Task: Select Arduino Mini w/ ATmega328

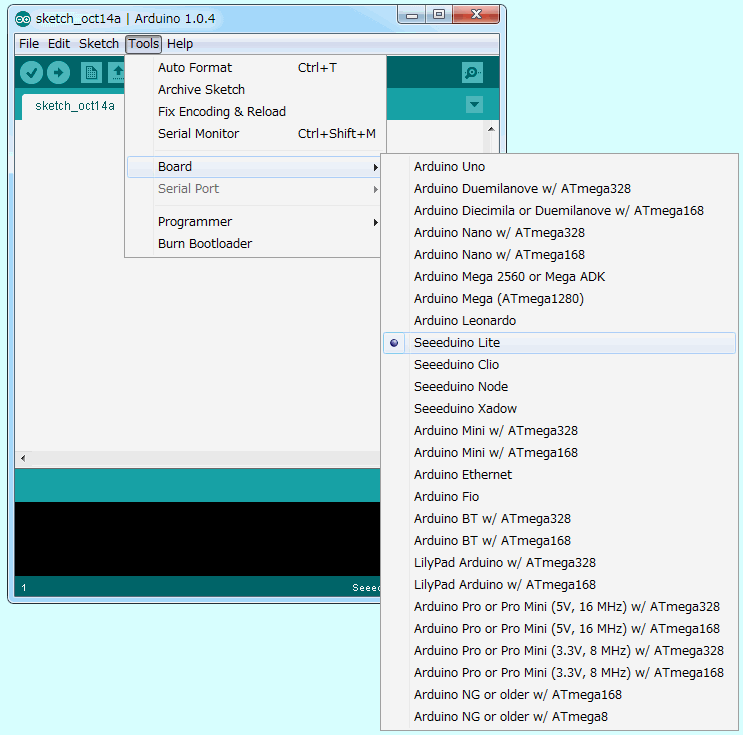Action: click(559, 431)
